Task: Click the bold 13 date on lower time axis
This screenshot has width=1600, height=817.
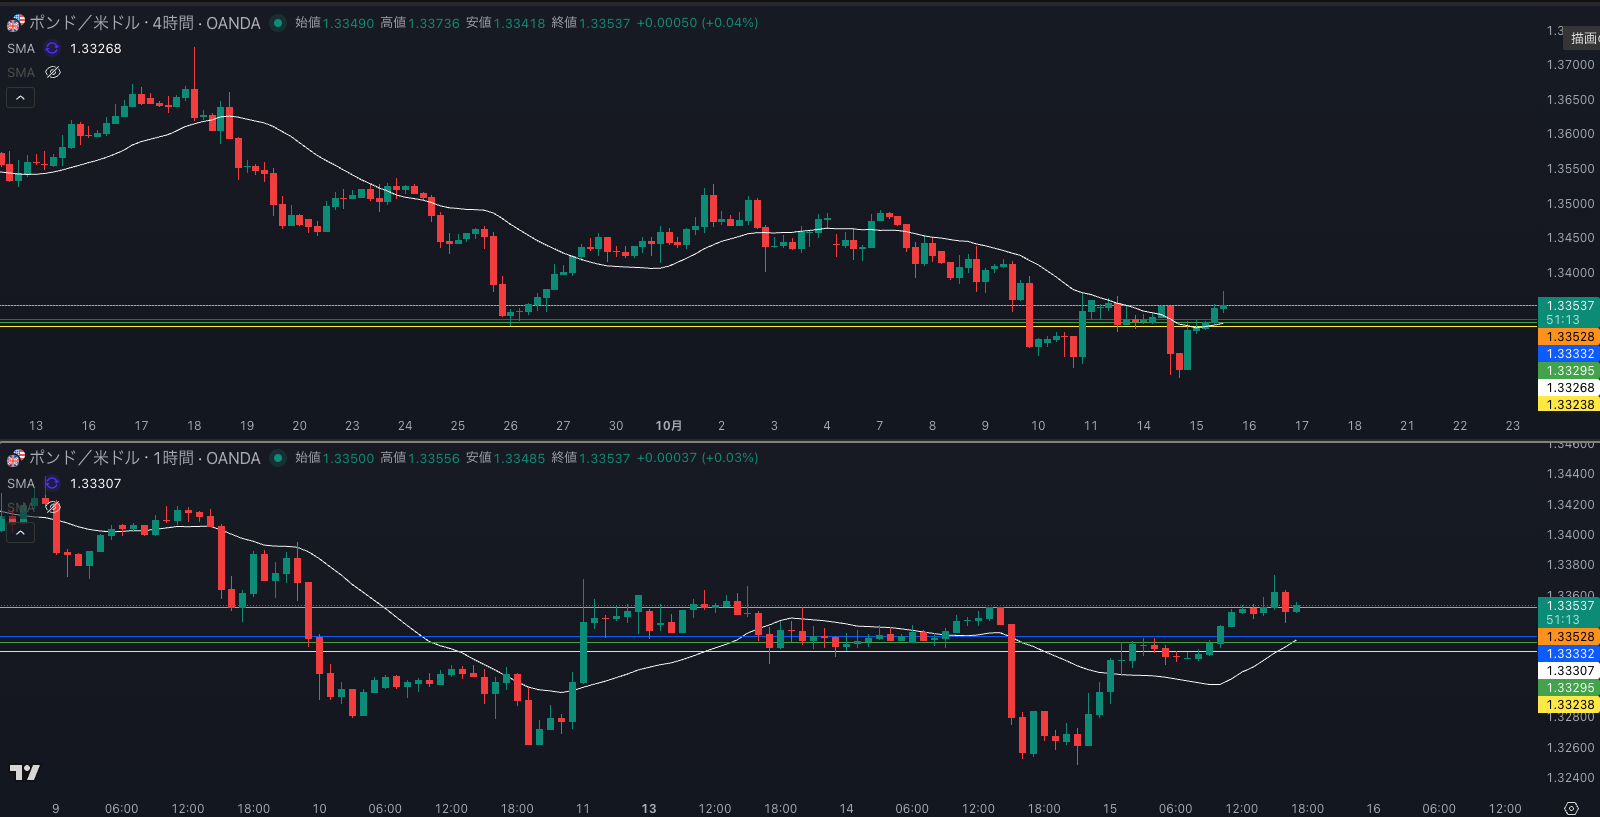Action: click(x=649, y=809)
